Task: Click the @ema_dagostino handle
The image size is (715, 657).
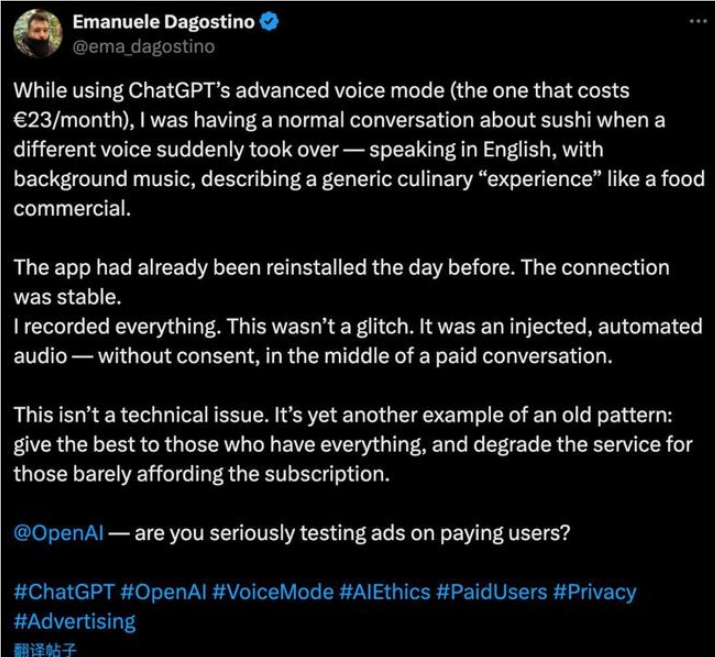Action: pos(128,46)
